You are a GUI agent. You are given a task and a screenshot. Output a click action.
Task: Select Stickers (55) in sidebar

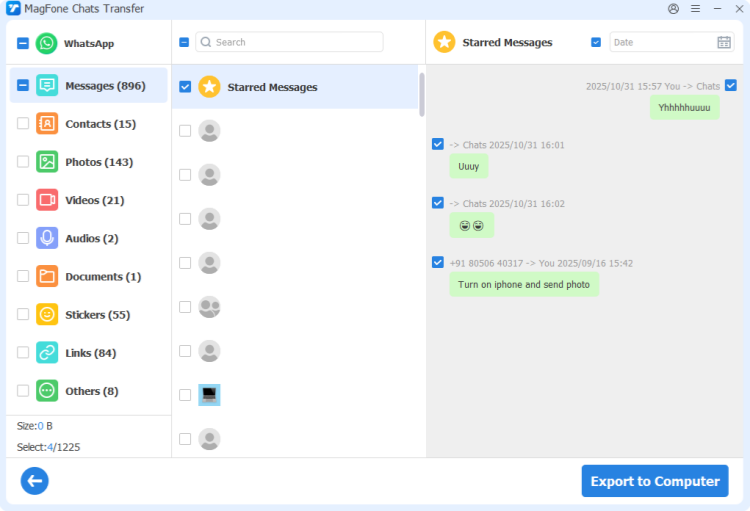(88, 314)
